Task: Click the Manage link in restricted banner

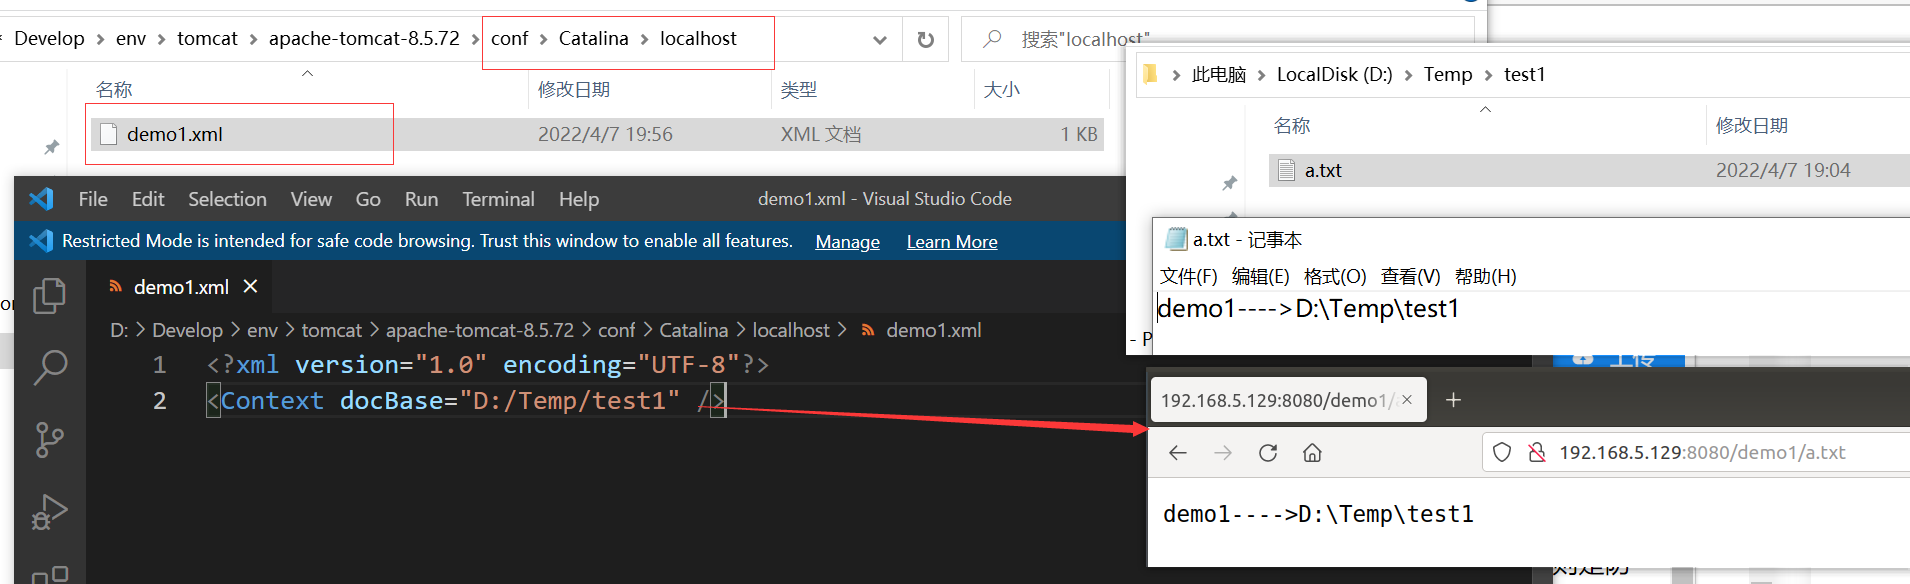Action: tap(847, 241)
